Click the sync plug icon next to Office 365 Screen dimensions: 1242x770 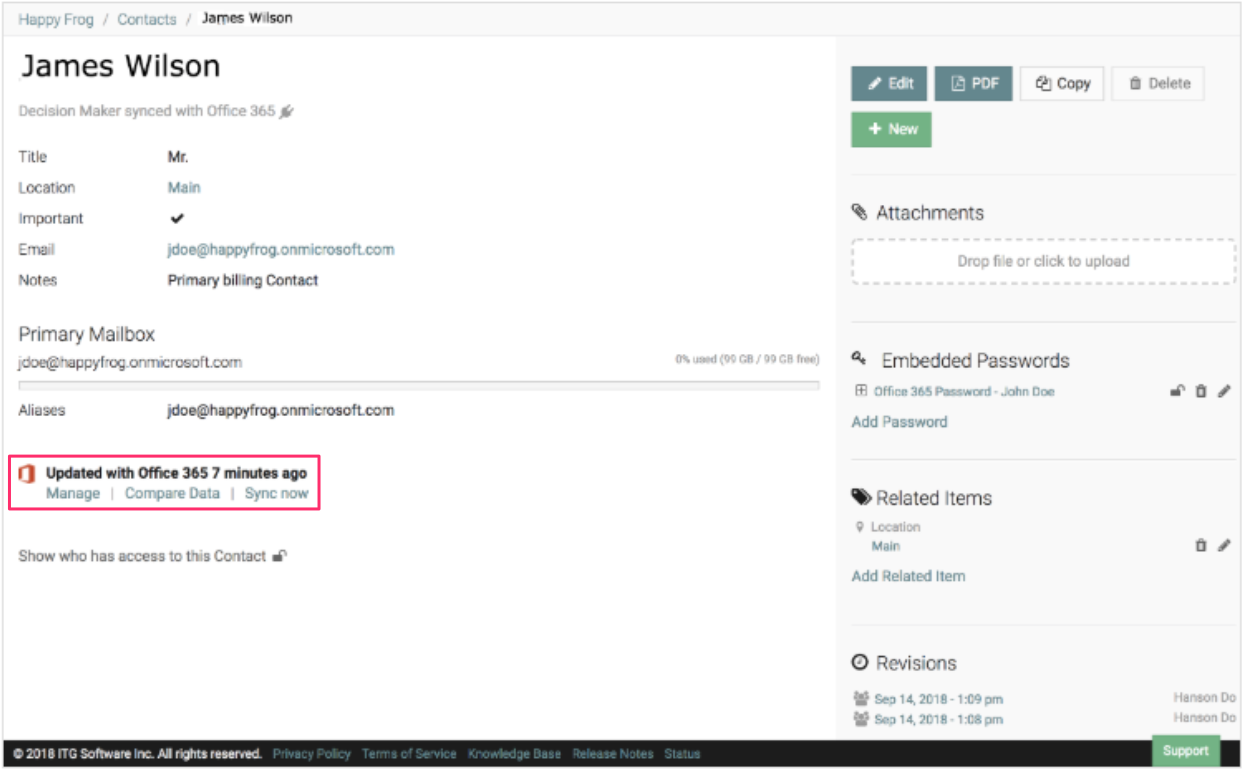[x=287, y=112]
